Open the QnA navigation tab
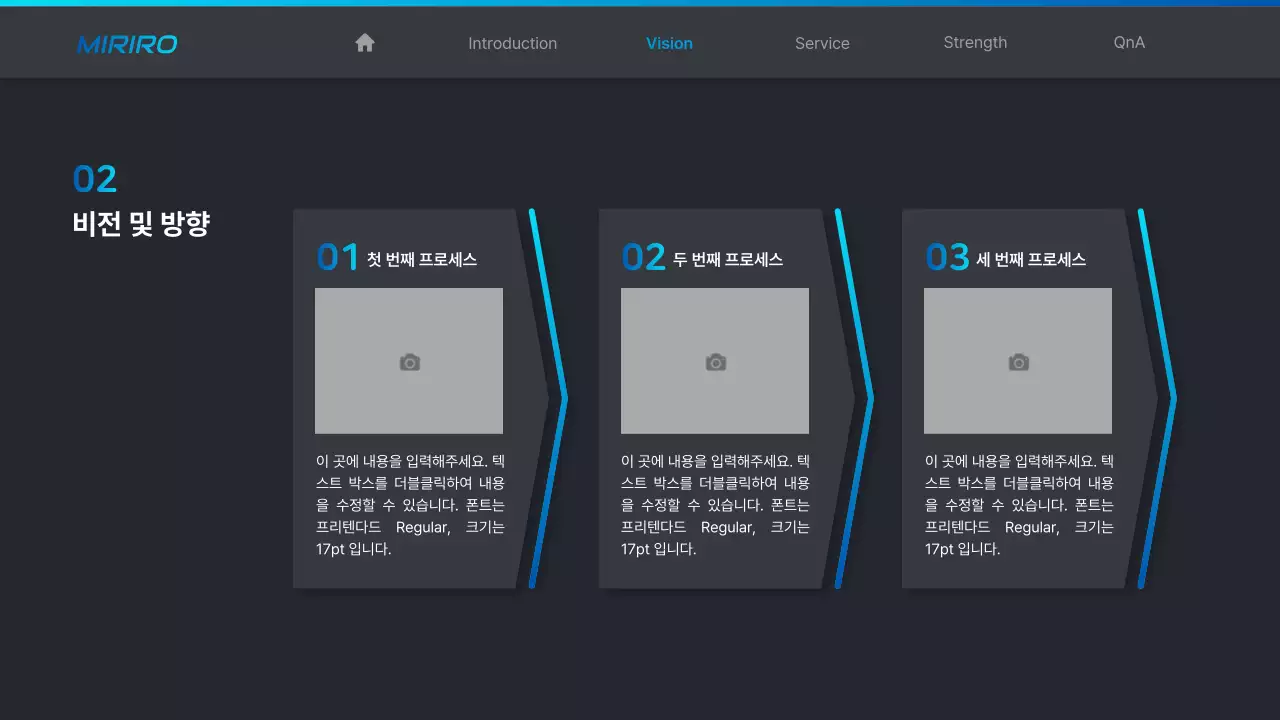This screenshot has width=1280, height=720. click(x=1128, y=42)
